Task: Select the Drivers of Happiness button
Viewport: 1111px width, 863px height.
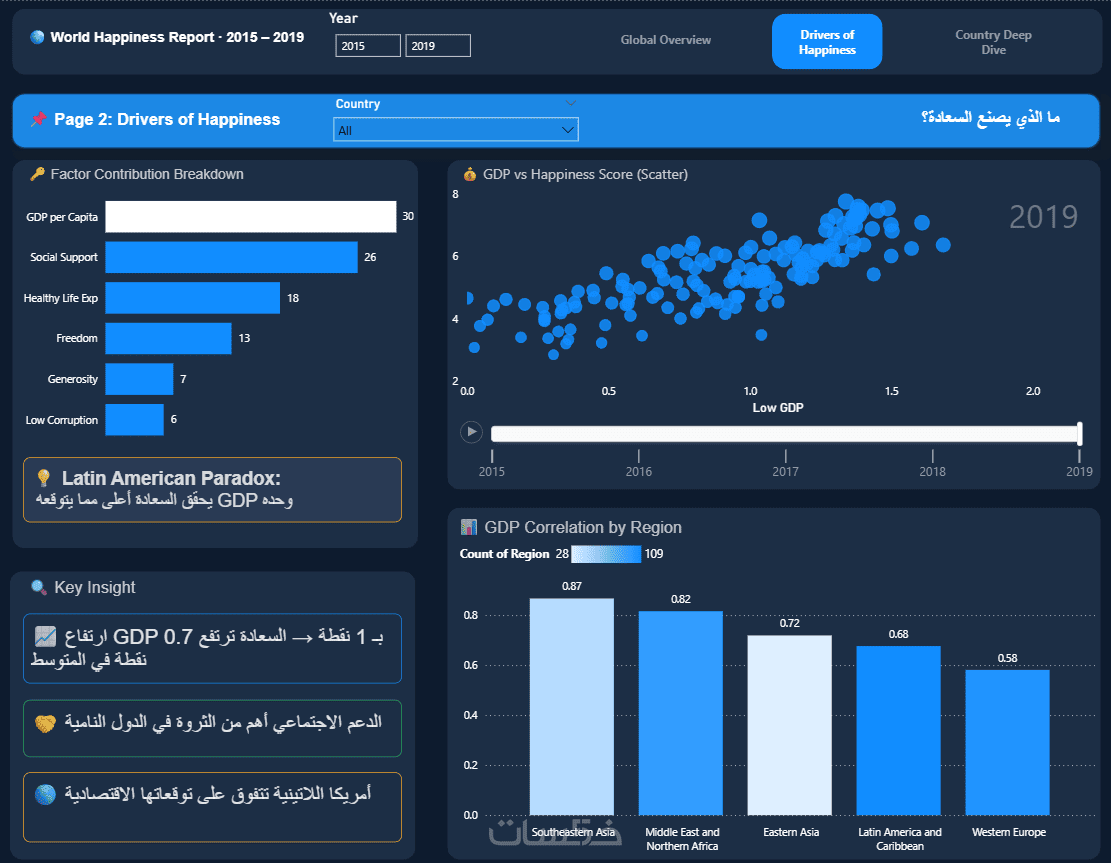Action: pos(827,42)
